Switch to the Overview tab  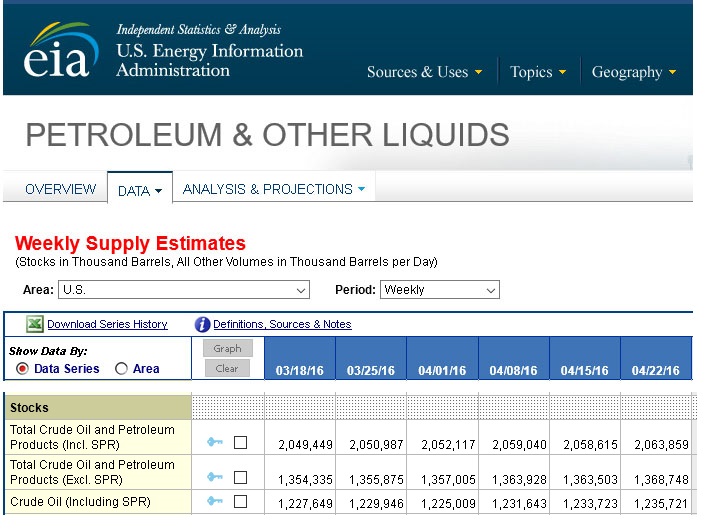point(60,189)
